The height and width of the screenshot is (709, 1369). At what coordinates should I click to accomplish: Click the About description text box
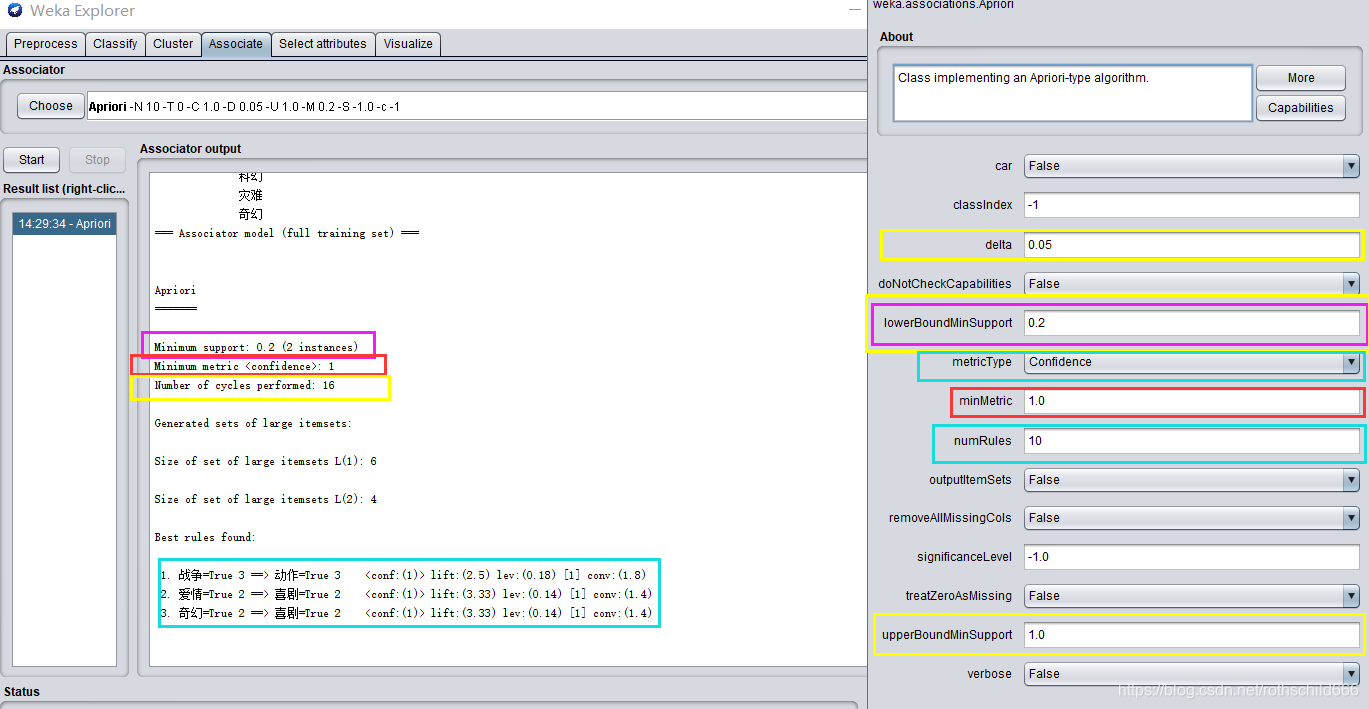[x=1072, y=94]
